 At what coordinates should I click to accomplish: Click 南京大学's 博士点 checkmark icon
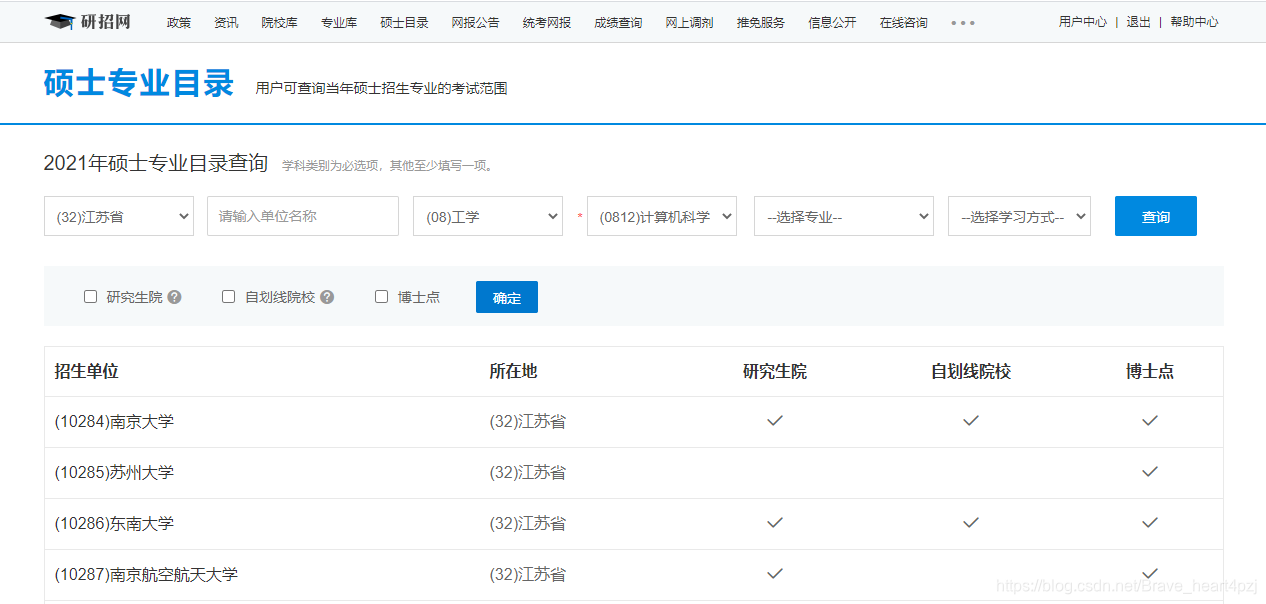pos(1149,421)
